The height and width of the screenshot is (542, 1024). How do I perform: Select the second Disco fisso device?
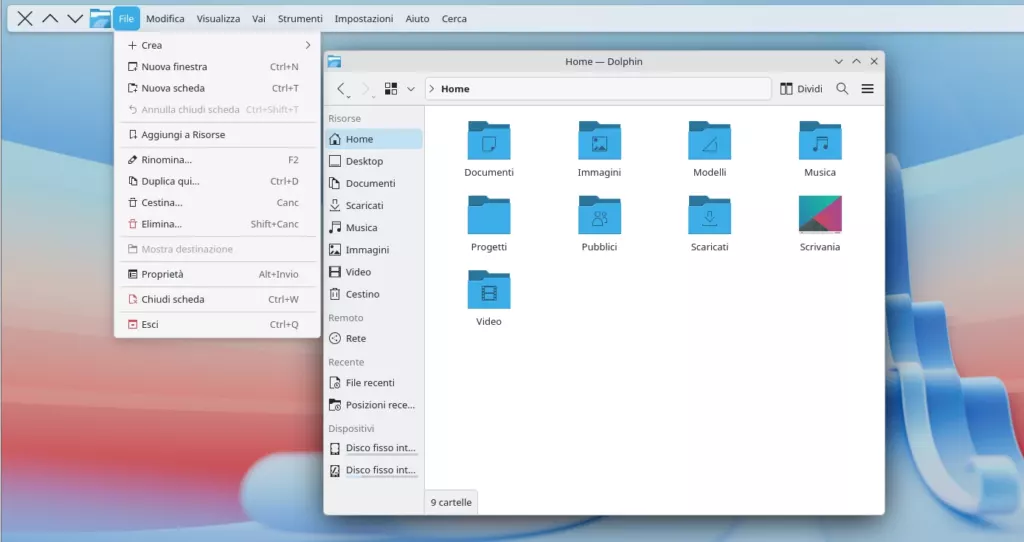374,470
